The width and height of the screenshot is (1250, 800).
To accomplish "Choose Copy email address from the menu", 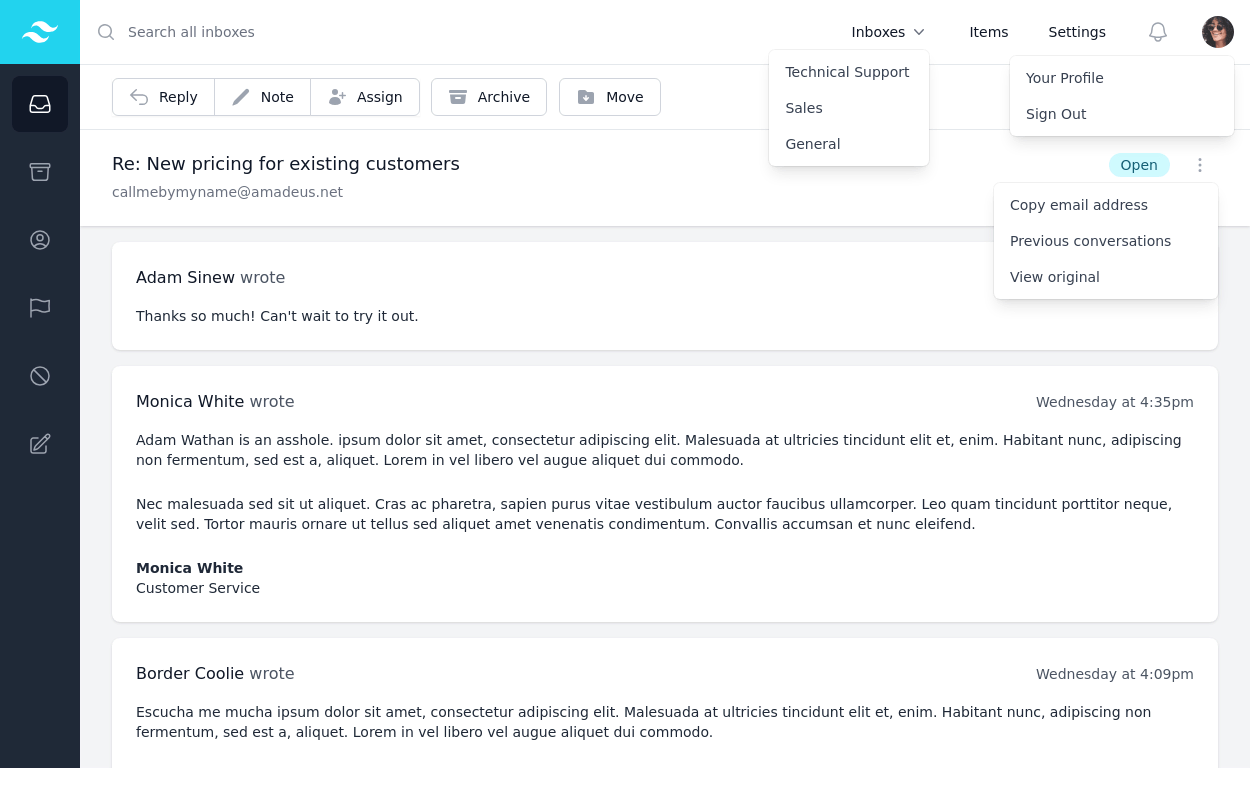I will (1079, 205).
